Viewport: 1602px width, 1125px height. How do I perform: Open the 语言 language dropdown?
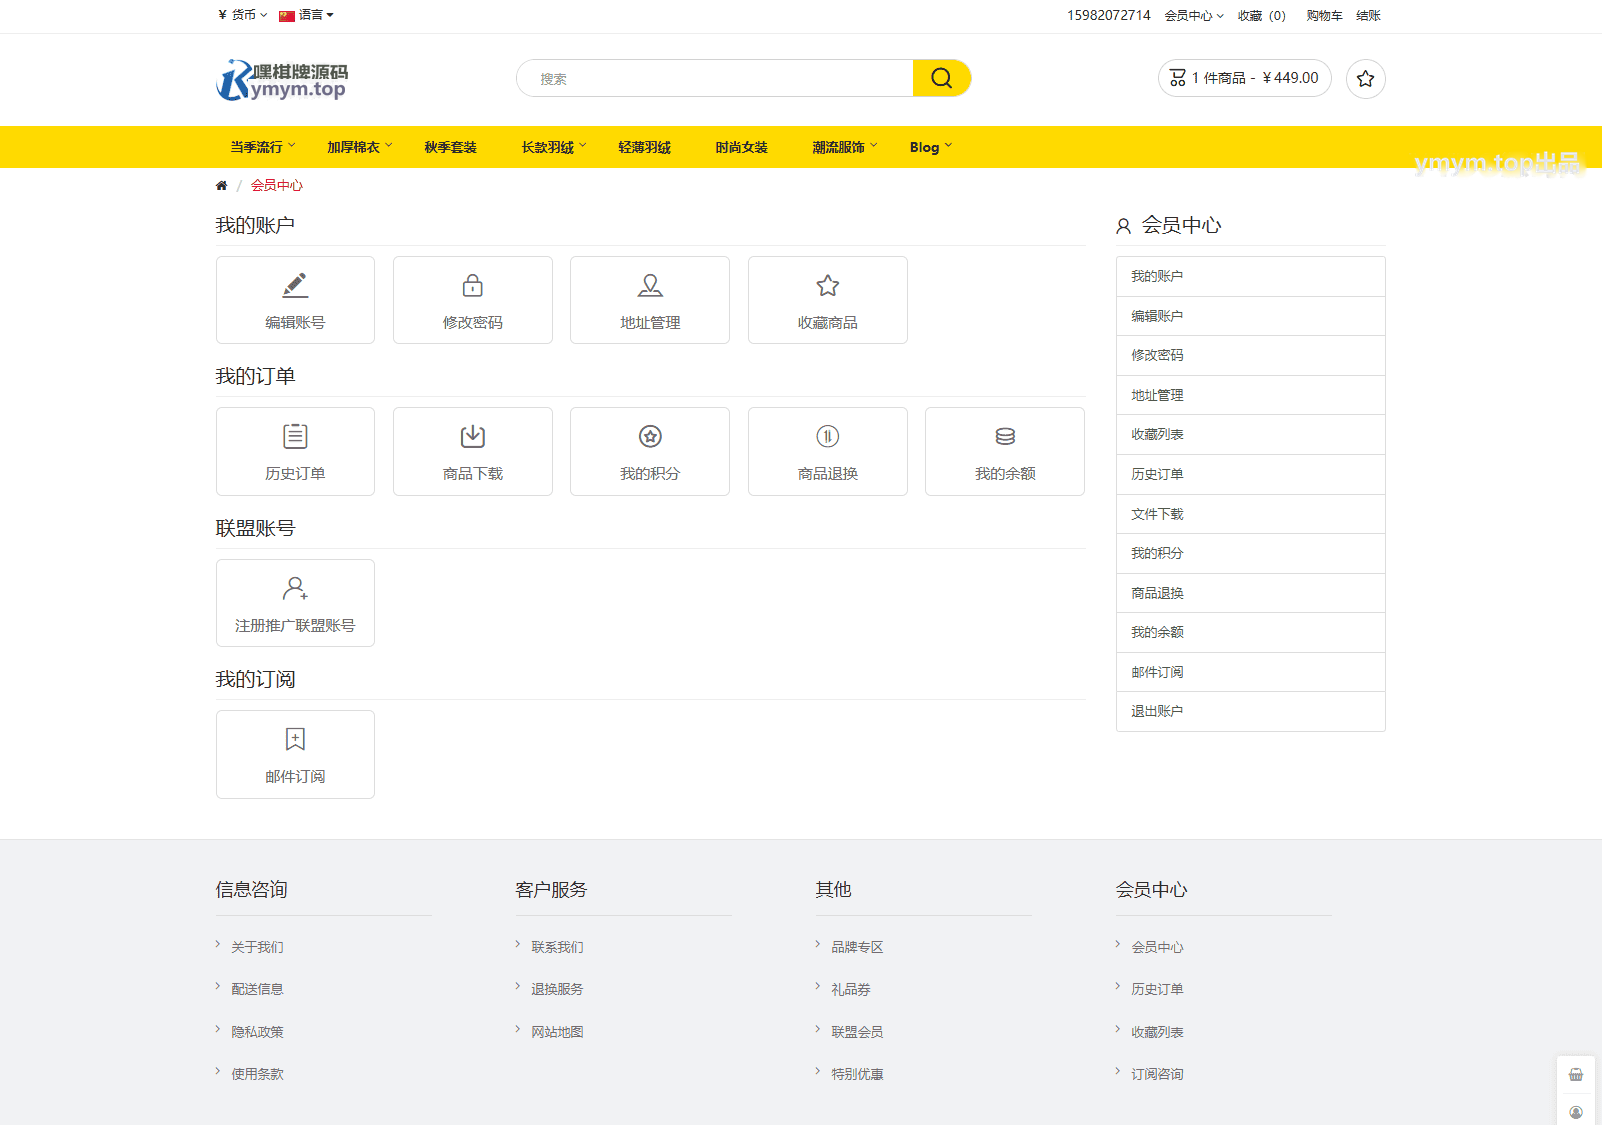pyautogui.click(x=306, y=15)
